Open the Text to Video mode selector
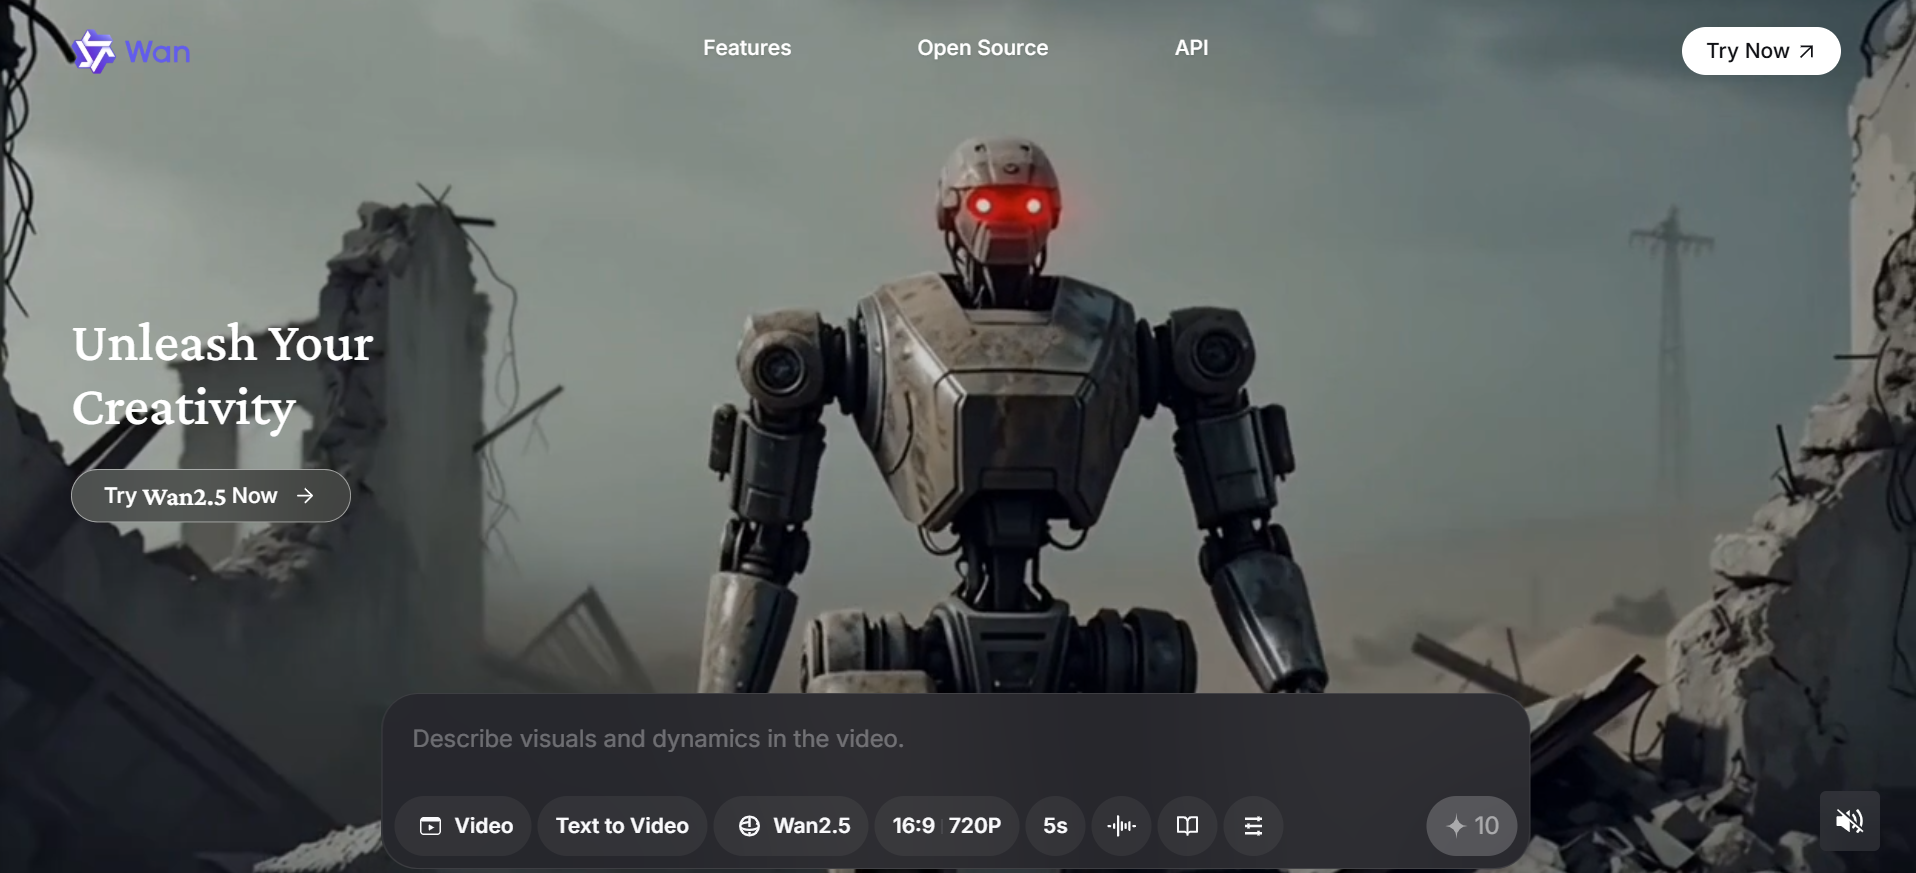The width and height of the screenshot is (1916, 873). pos(622,826)
